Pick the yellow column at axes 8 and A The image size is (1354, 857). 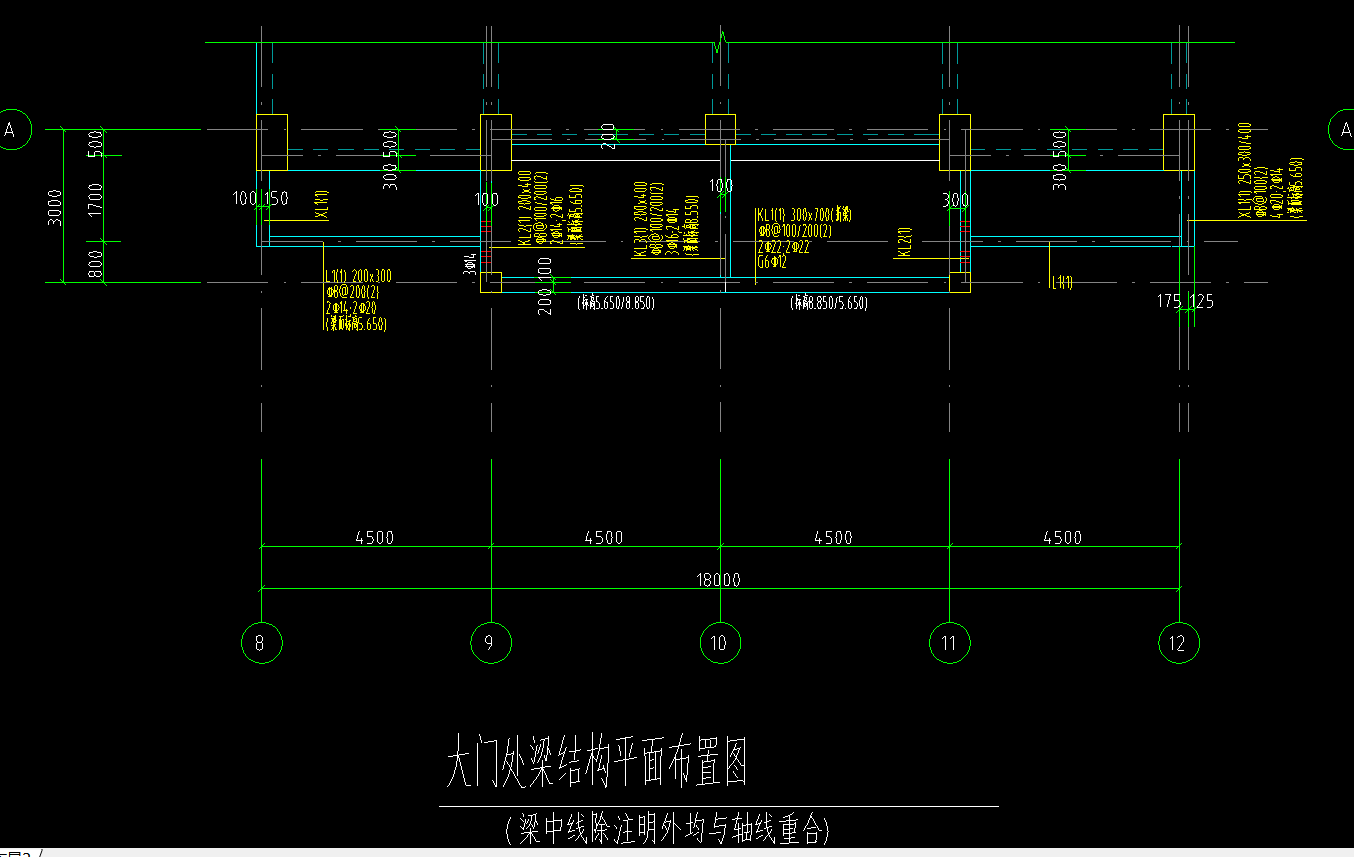click(272, 143)
